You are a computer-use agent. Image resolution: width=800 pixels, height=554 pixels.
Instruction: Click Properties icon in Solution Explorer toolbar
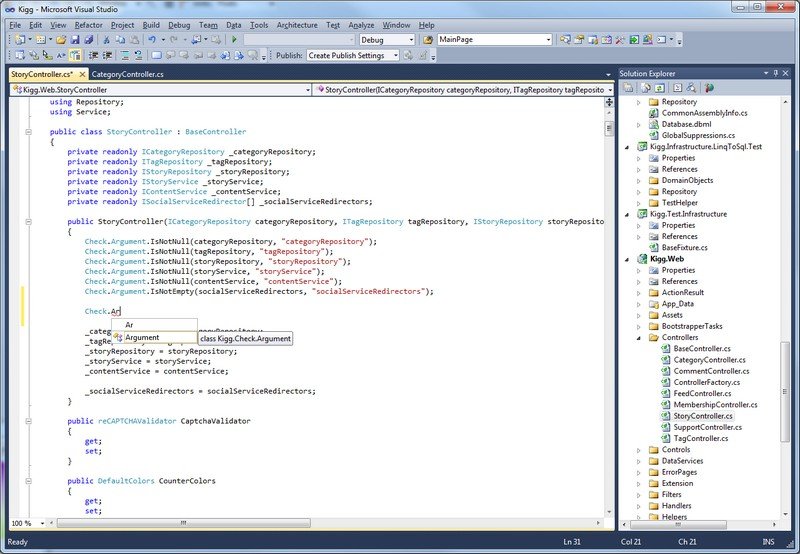[x=628, y=88]
